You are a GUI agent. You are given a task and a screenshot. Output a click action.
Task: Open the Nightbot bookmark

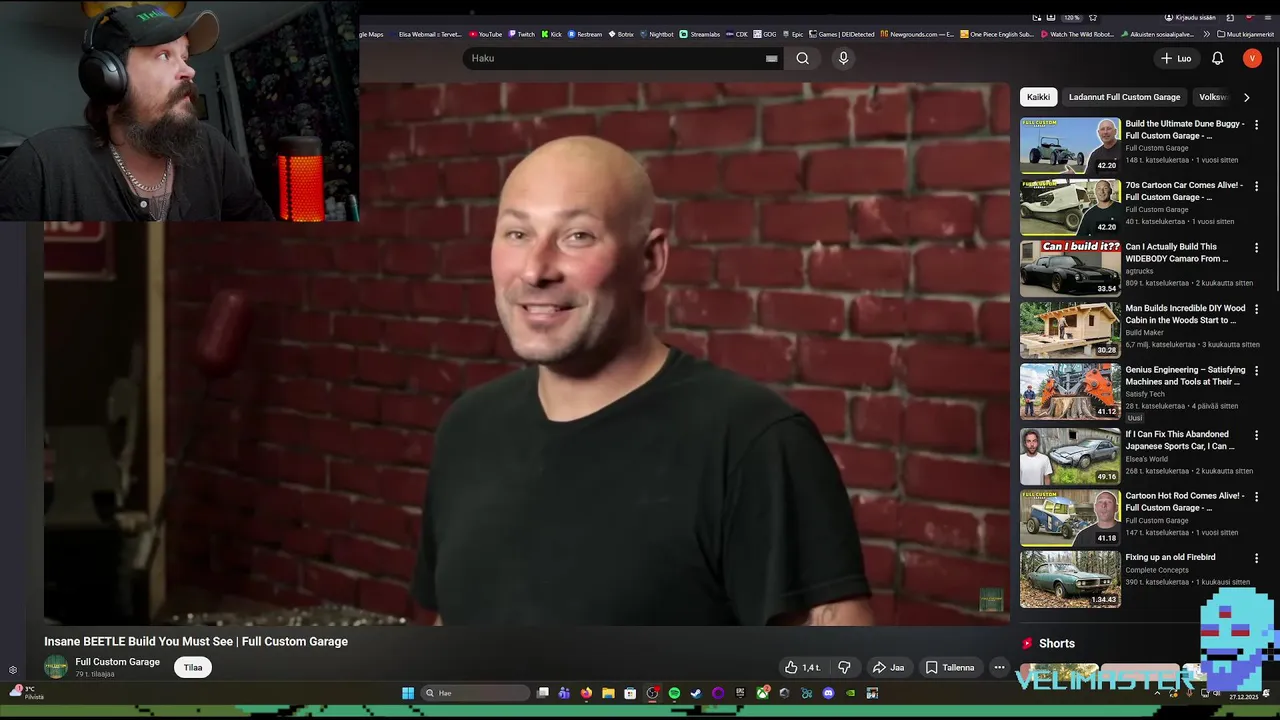point(656,34)
